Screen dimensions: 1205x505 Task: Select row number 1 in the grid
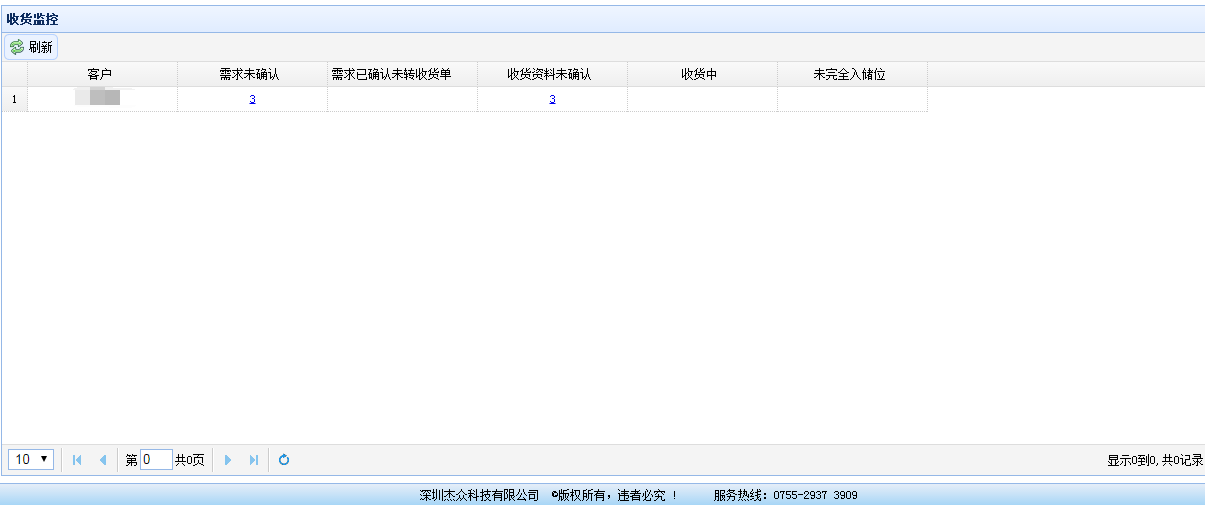click(14, 99)
